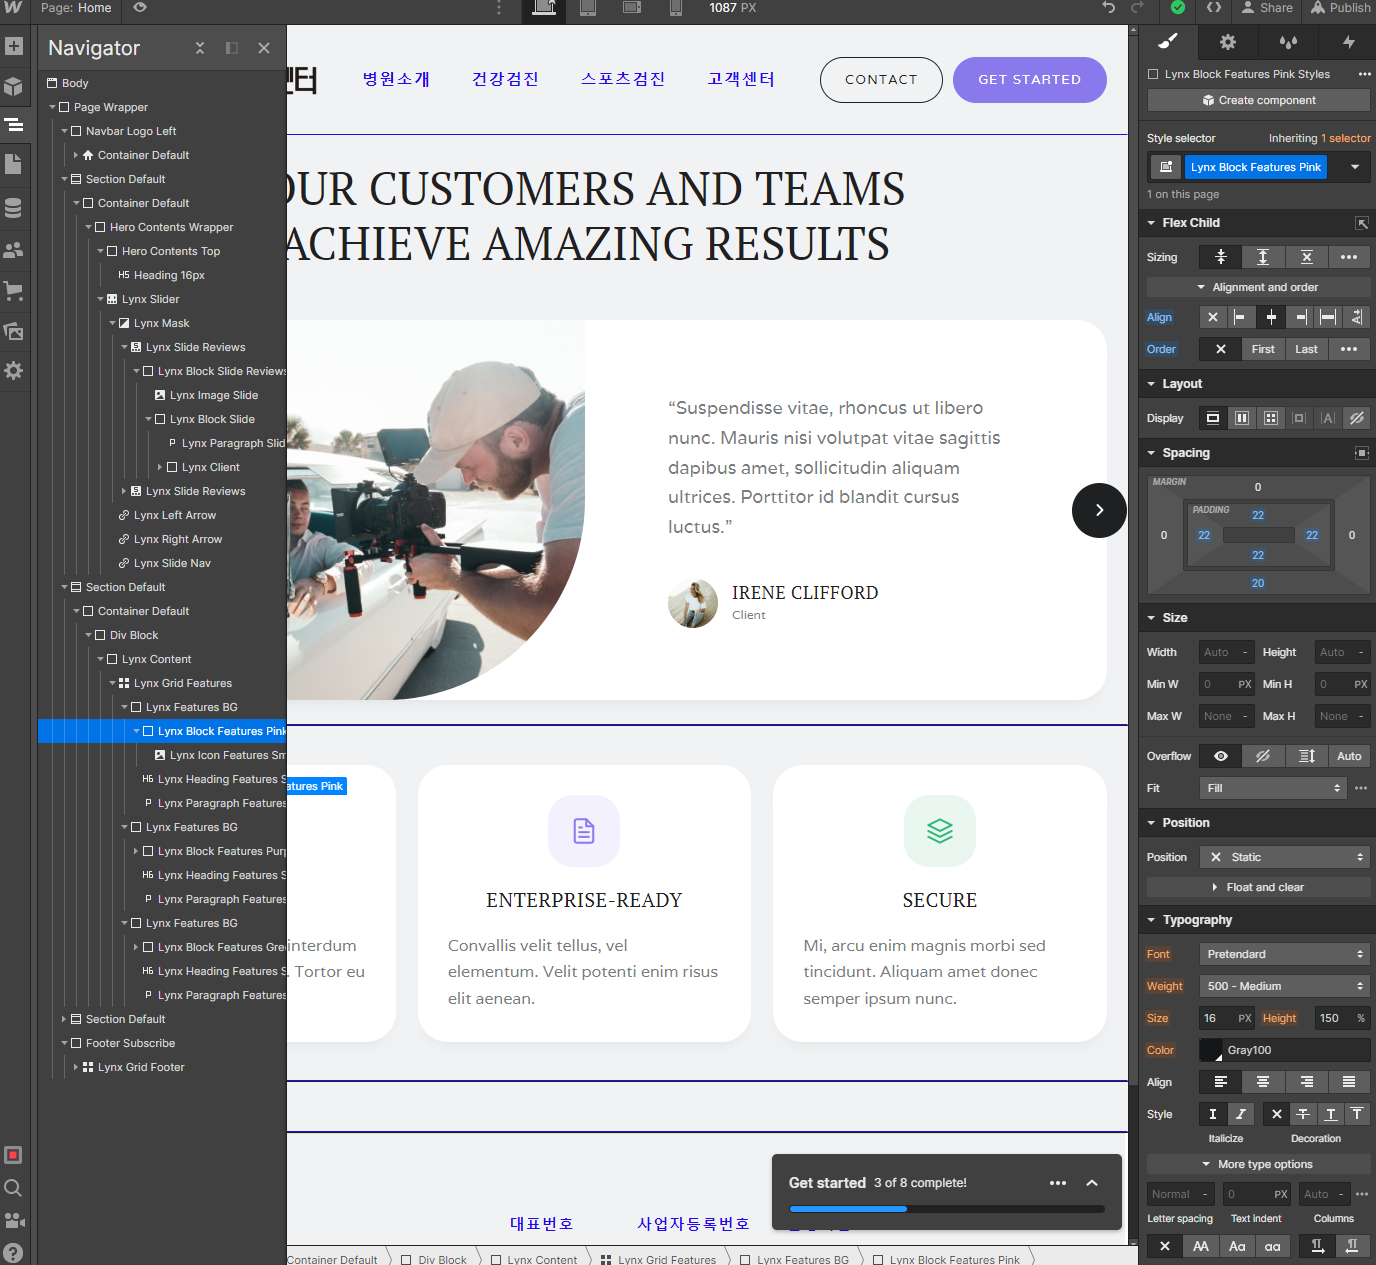The height and width of the screenshot is (1265, 1376).
Task: Open the Fit dropdown set to Fill
Action: click(1272, 788)
